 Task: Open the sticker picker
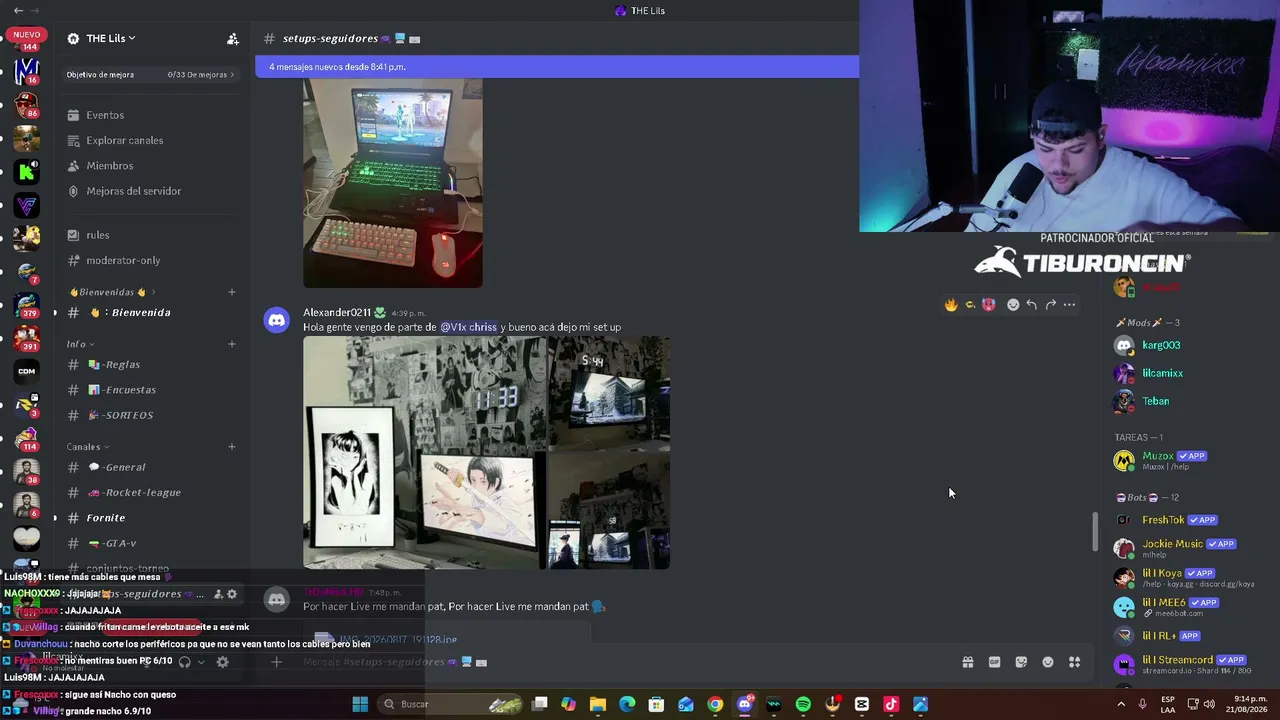1021,662
